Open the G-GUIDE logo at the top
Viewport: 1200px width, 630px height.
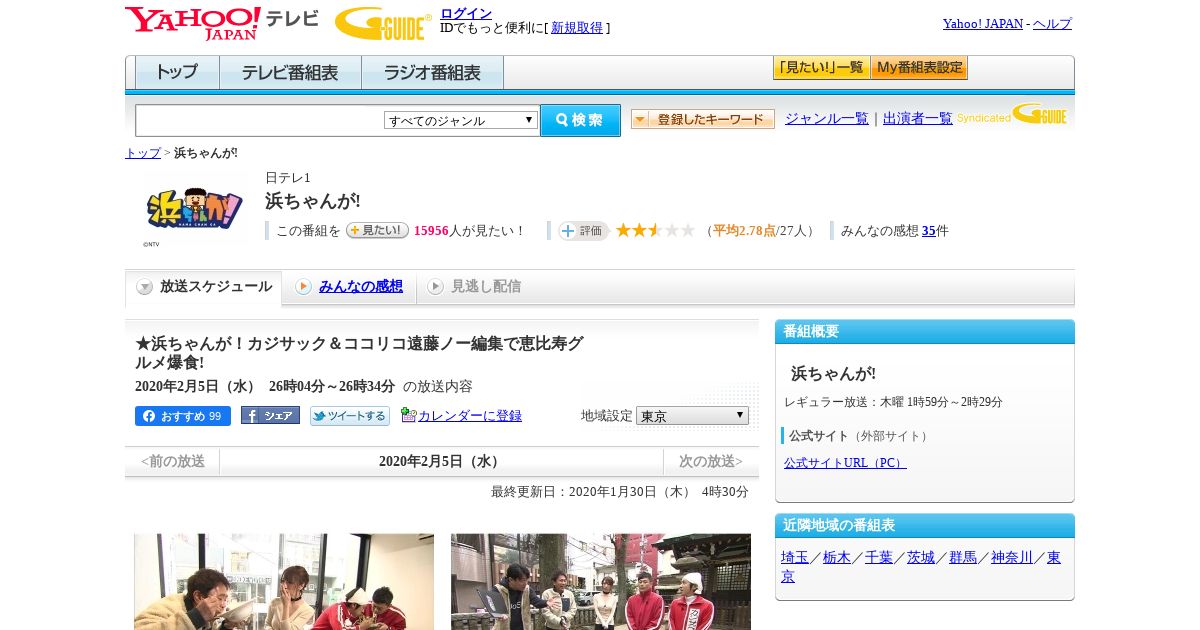(383, 23)
